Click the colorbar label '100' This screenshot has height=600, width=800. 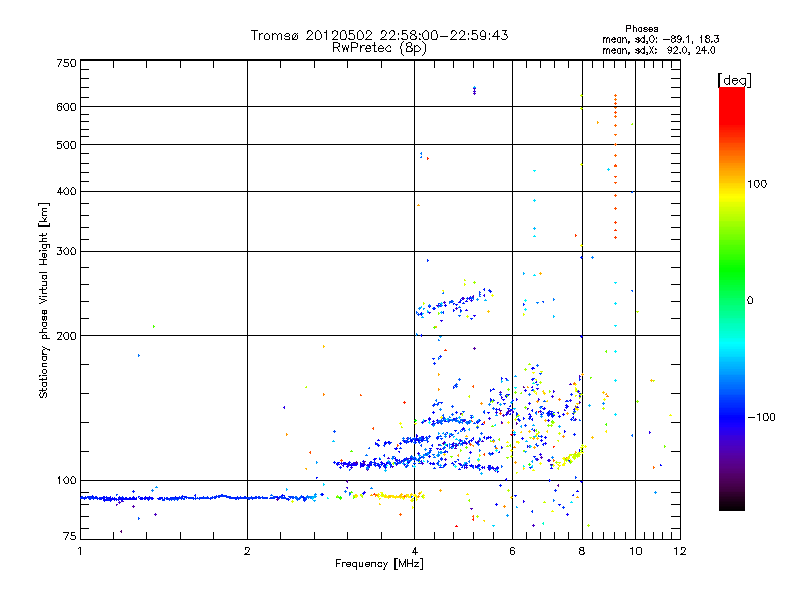click(757, 184)
